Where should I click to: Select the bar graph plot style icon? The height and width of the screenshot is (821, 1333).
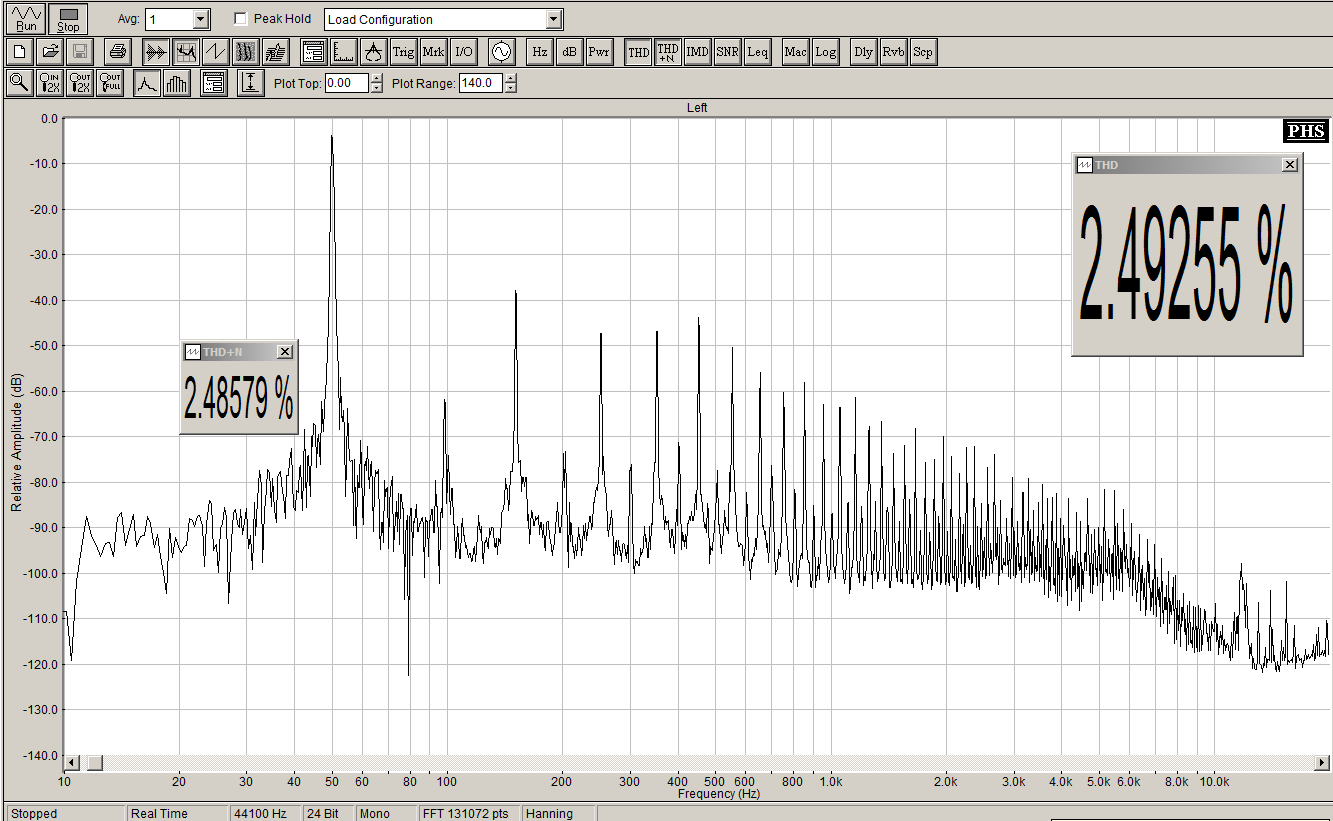[177, 83]
